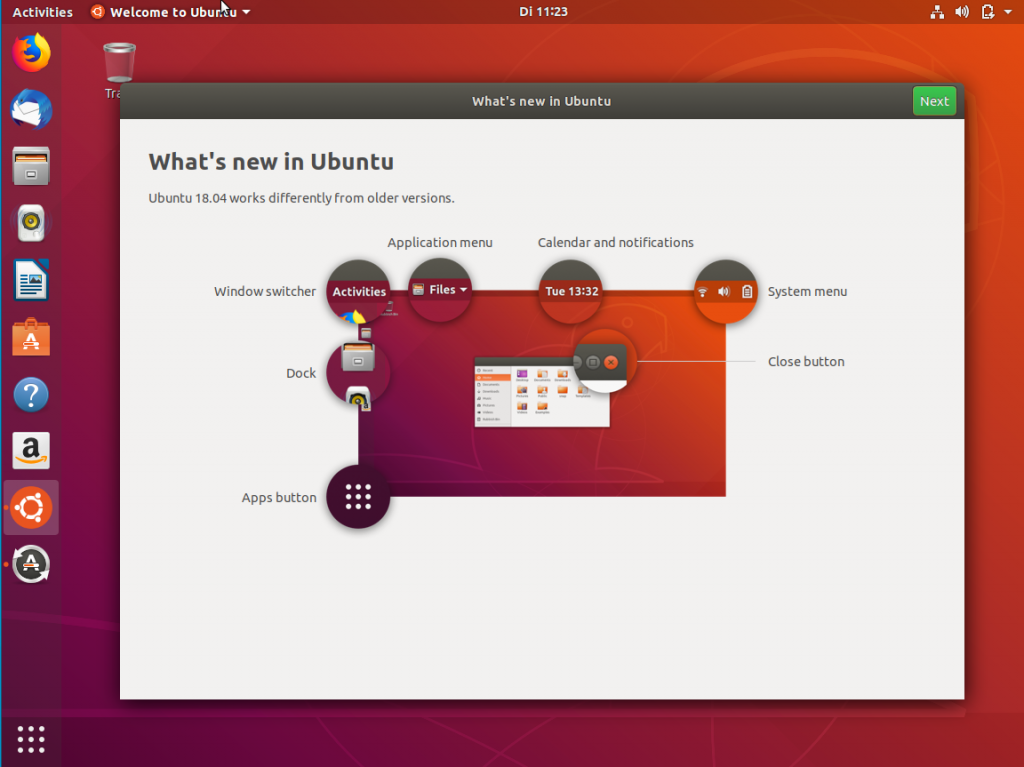Click the "Dock" label text
The width and height of the screenshot is (1024, 767).
click(x=301, y=373)
